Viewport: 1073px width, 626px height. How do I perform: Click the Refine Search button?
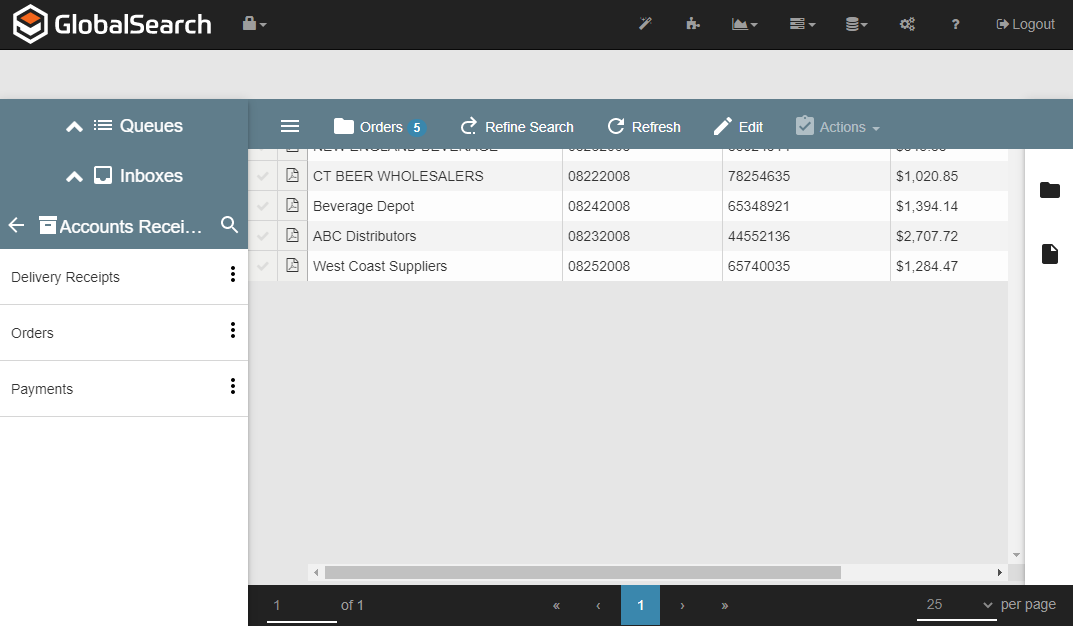point(516,127)
